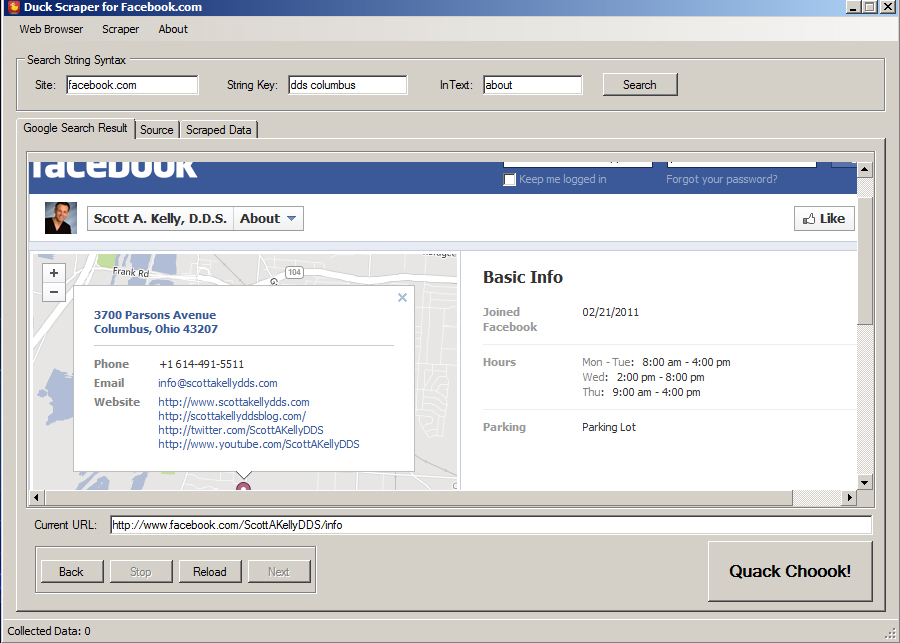Screen dimensions: 900x643
Task: Click the Wed hours row
Action: pyautogui.click(x=643, y=377)
